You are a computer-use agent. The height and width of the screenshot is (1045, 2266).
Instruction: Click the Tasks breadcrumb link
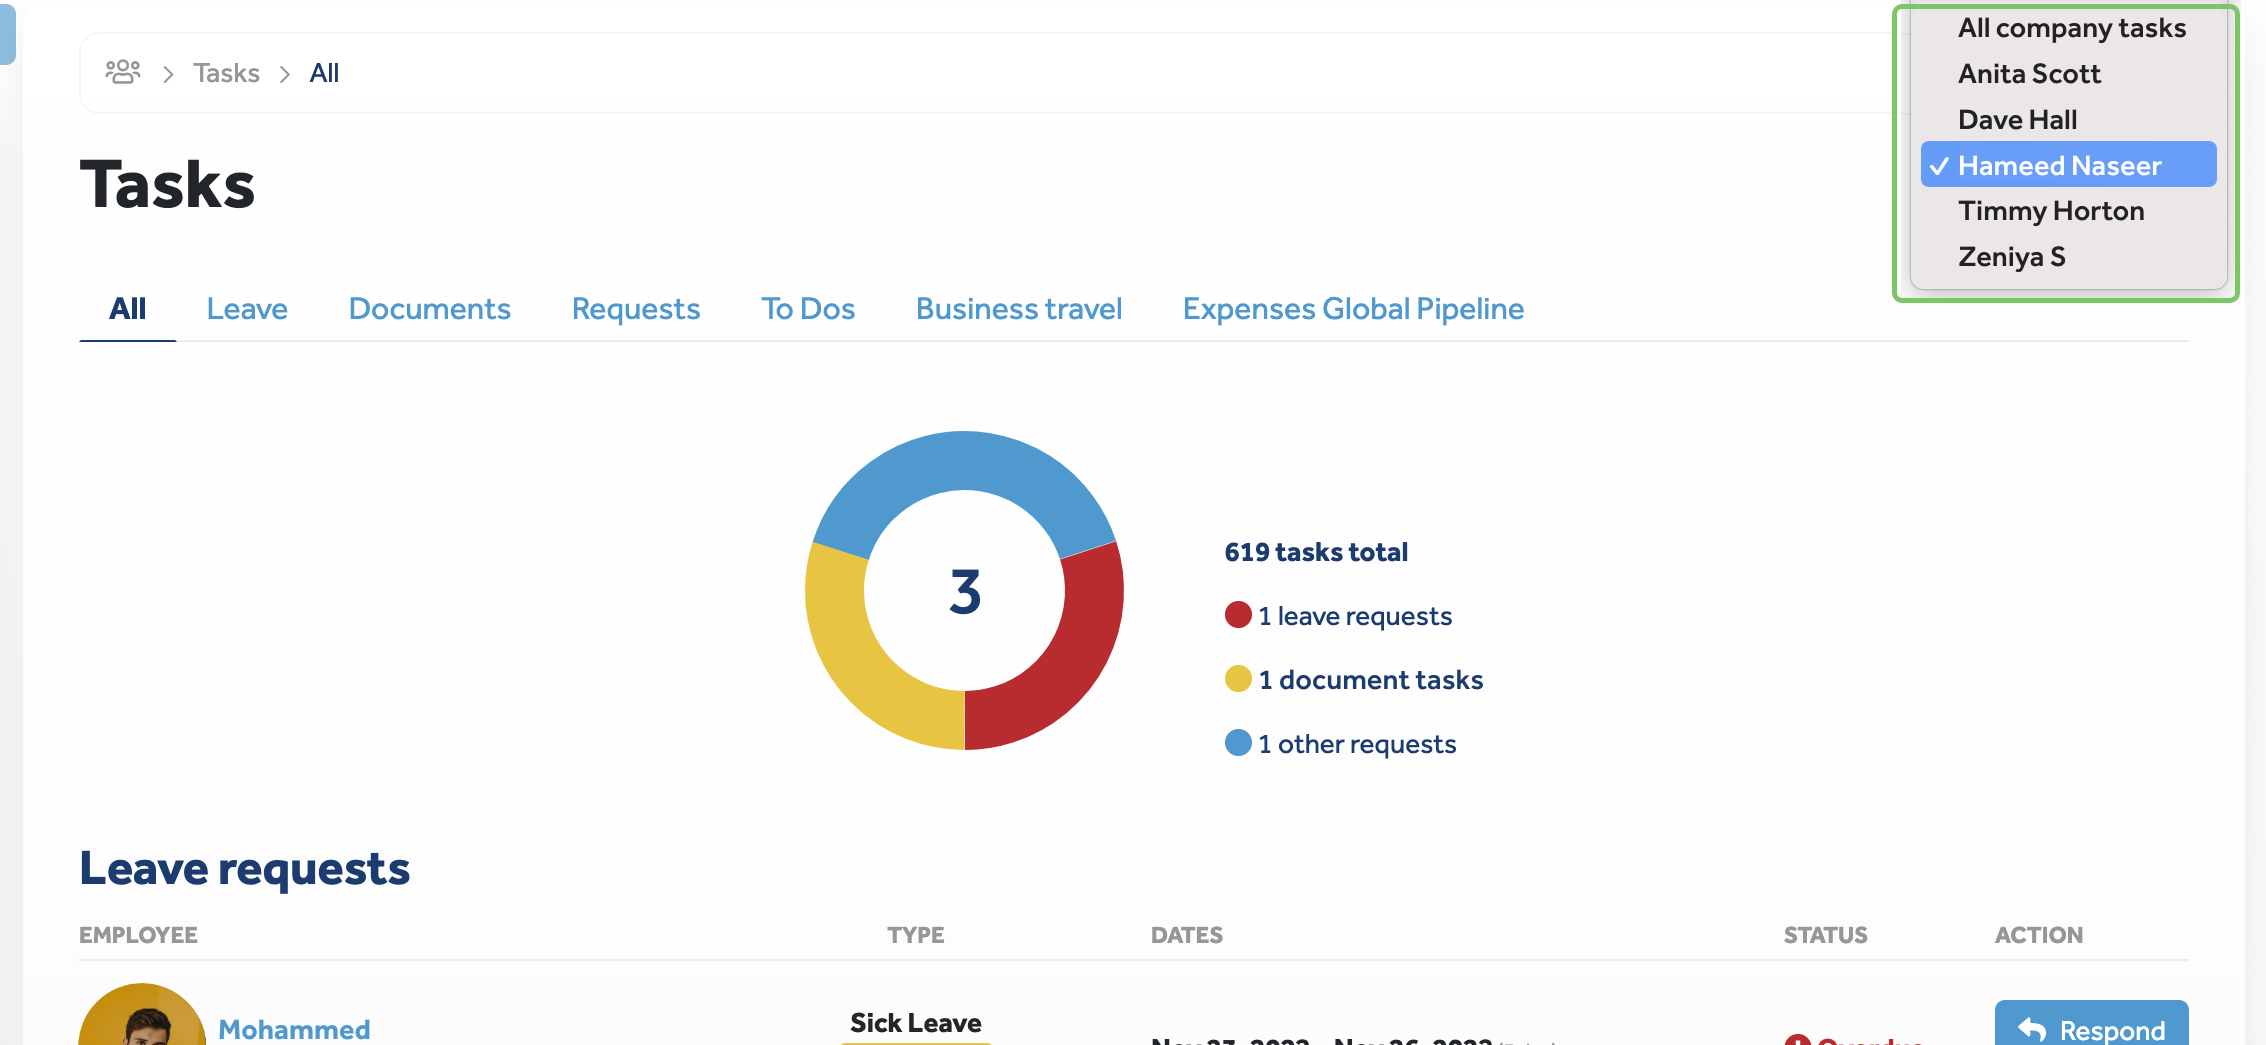(x=226, y=73)
